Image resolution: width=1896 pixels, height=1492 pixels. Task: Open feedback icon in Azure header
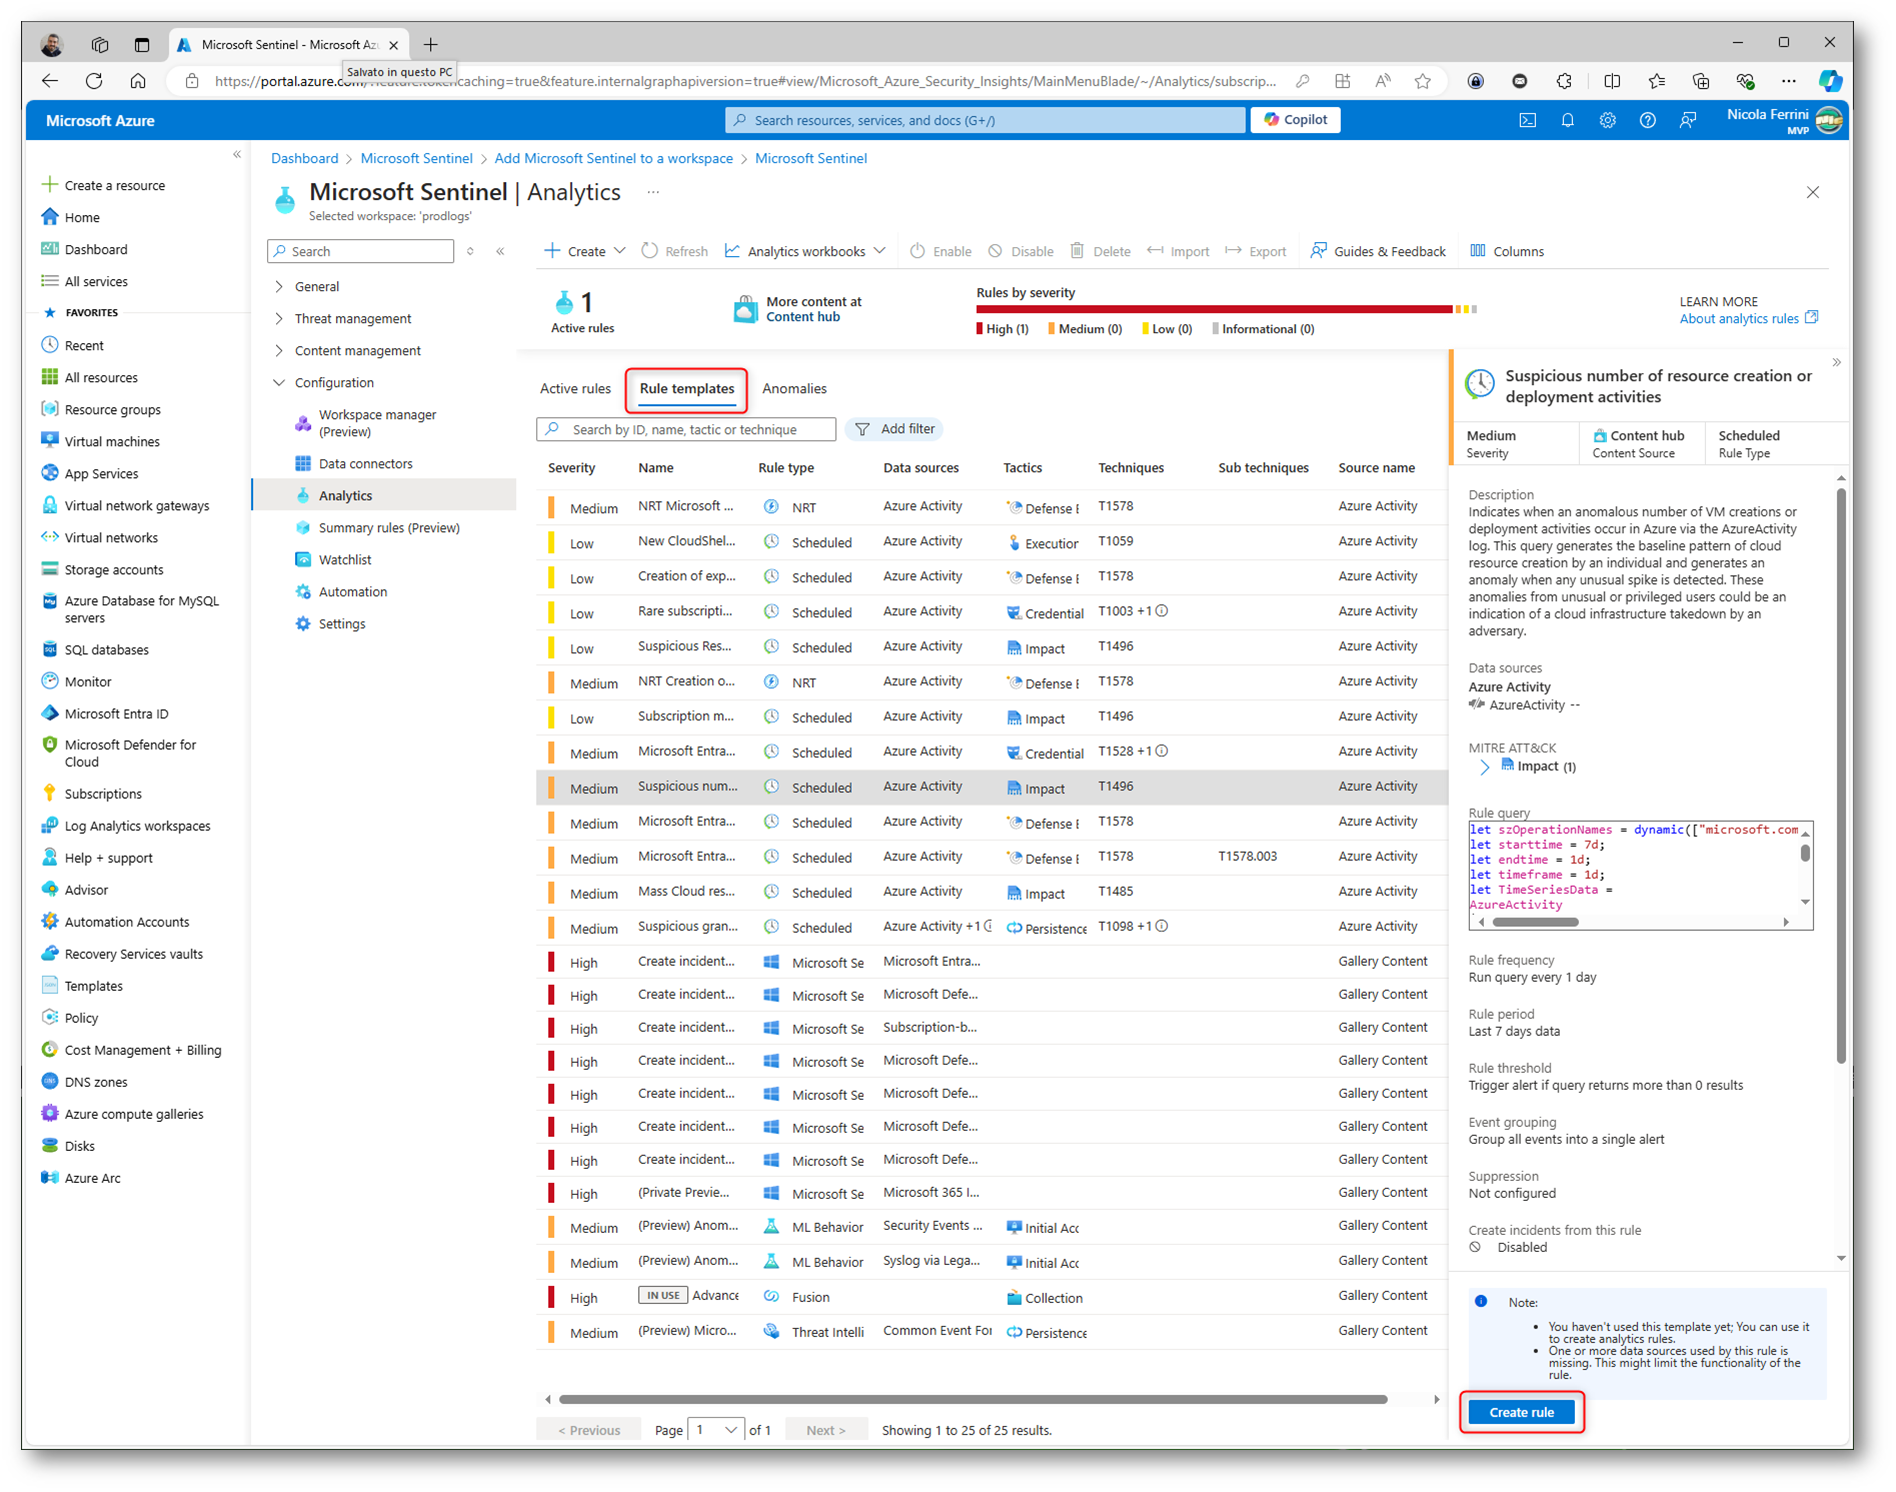[1688, 120]
